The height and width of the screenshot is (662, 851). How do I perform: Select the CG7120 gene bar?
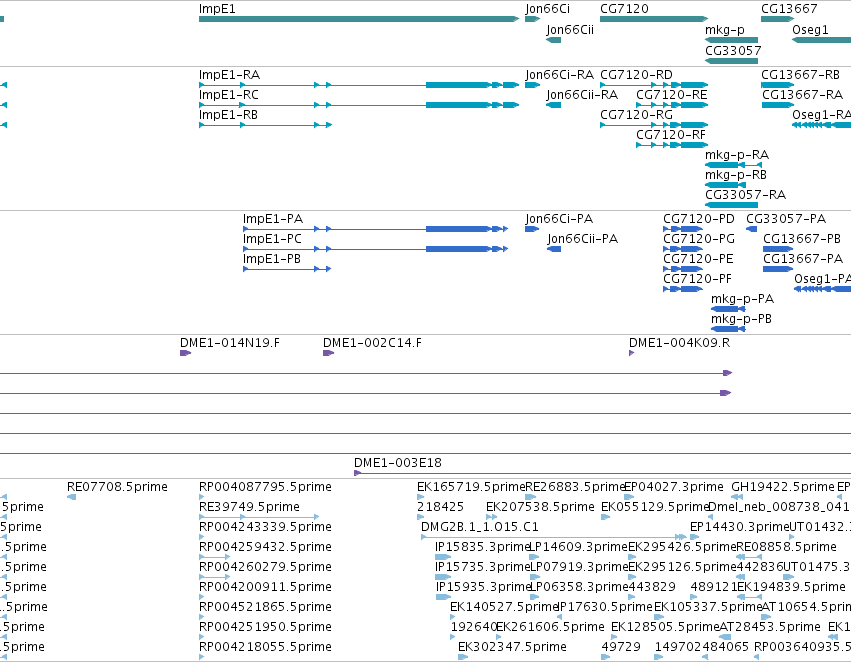tap(654, 19)
